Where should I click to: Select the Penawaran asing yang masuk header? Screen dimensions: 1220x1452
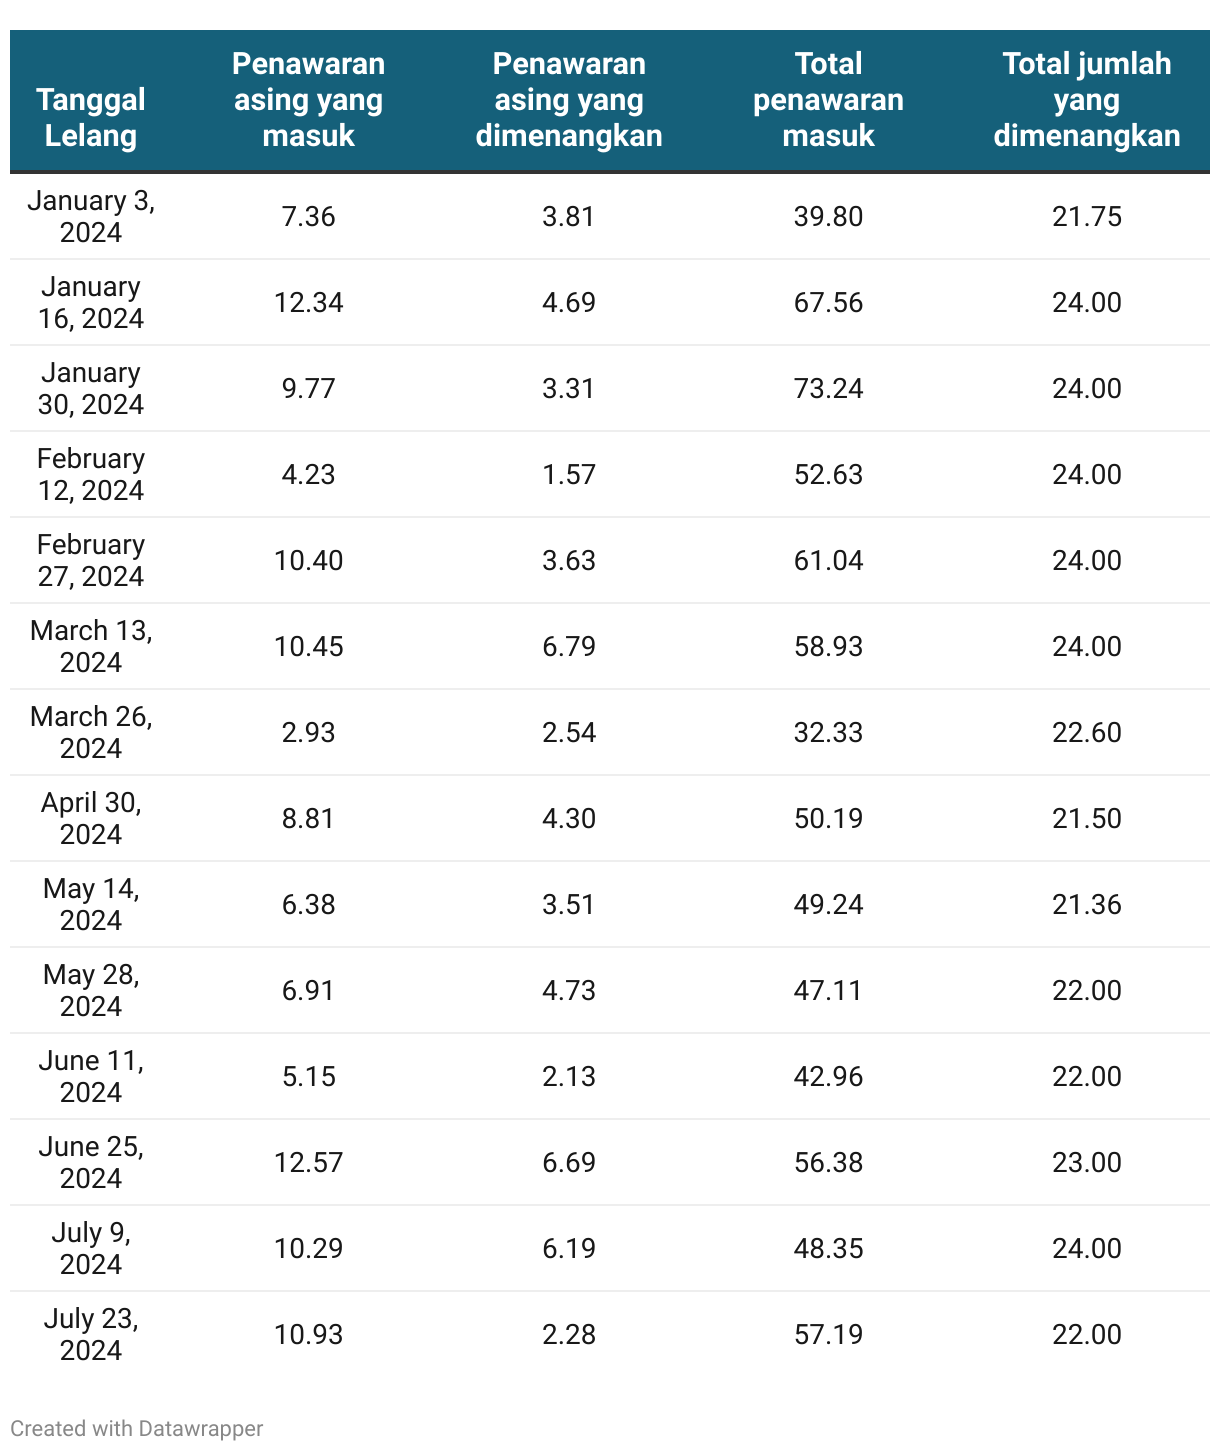[308, 100]
